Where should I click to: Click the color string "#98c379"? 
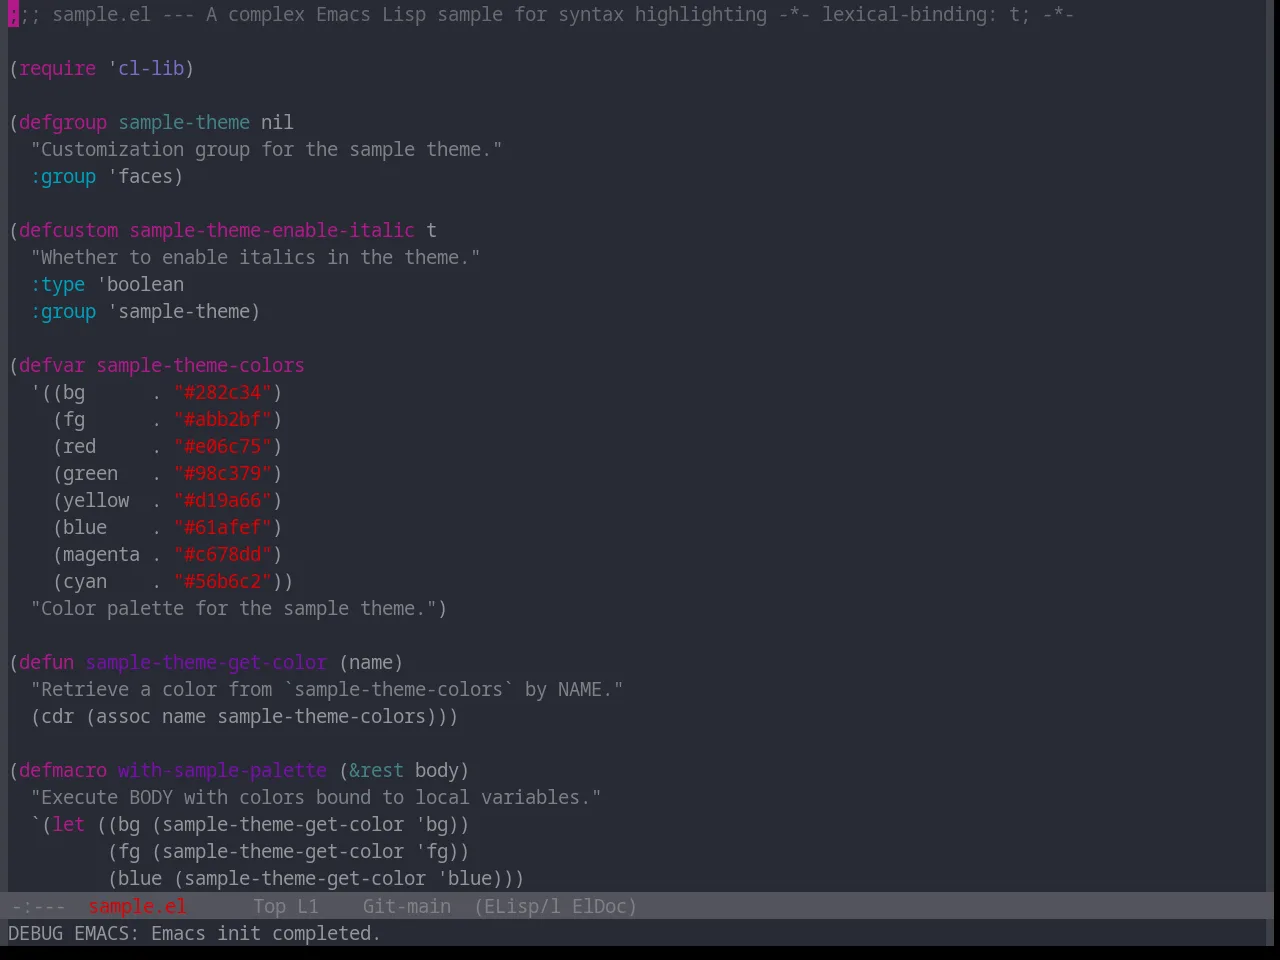coord(222,473)
